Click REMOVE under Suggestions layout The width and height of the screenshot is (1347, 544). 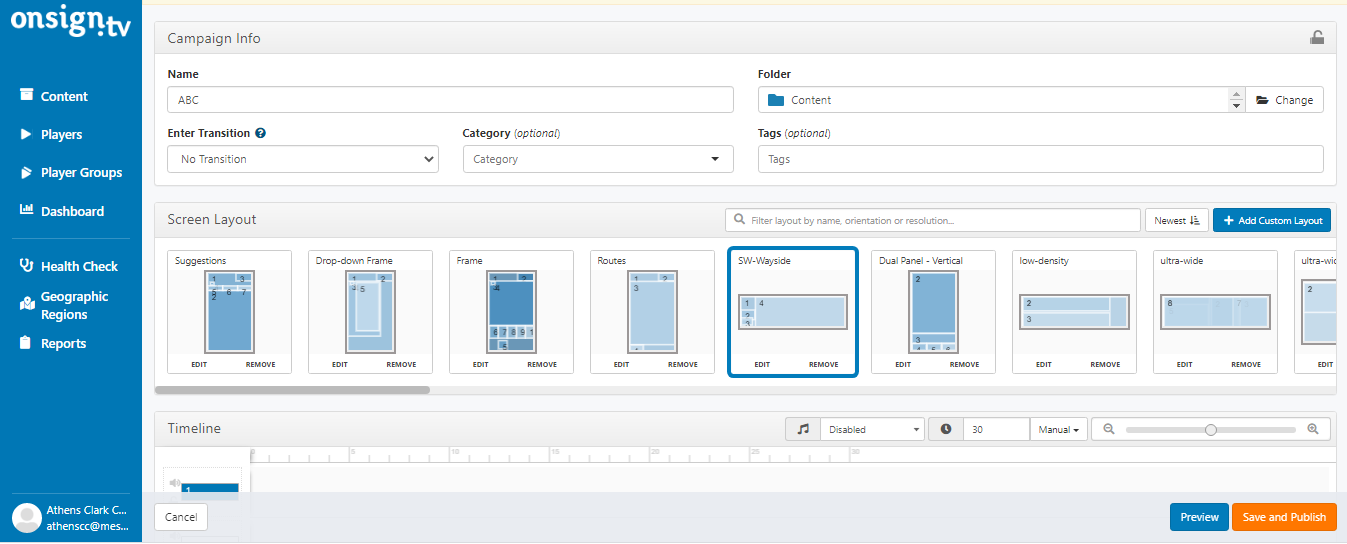pyautogui.click(x=261, y=365)
